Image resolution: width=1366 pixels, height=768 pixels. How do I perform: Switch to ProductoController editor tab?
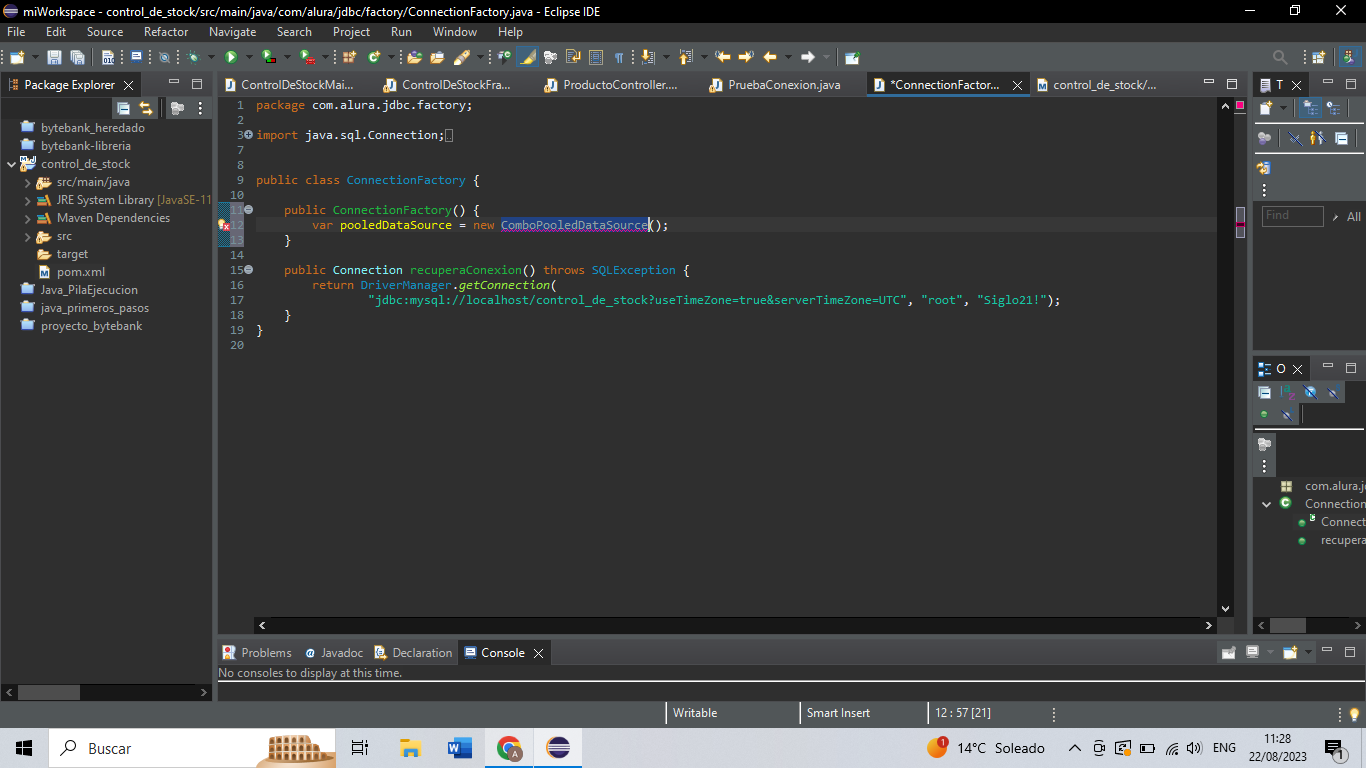tap(610, 85)
